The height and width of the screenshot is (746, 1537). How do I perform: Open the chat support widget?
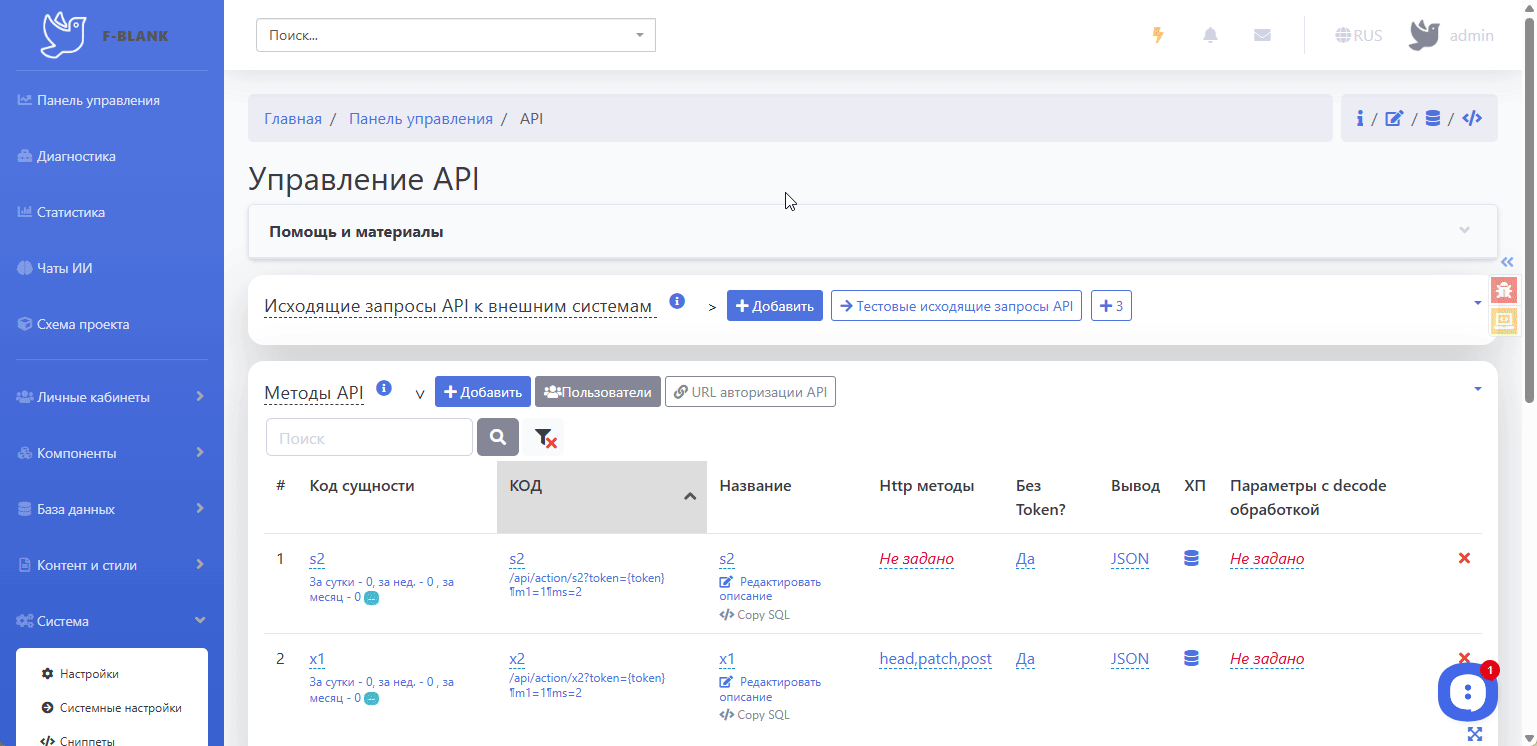[x=1466, y=691]
